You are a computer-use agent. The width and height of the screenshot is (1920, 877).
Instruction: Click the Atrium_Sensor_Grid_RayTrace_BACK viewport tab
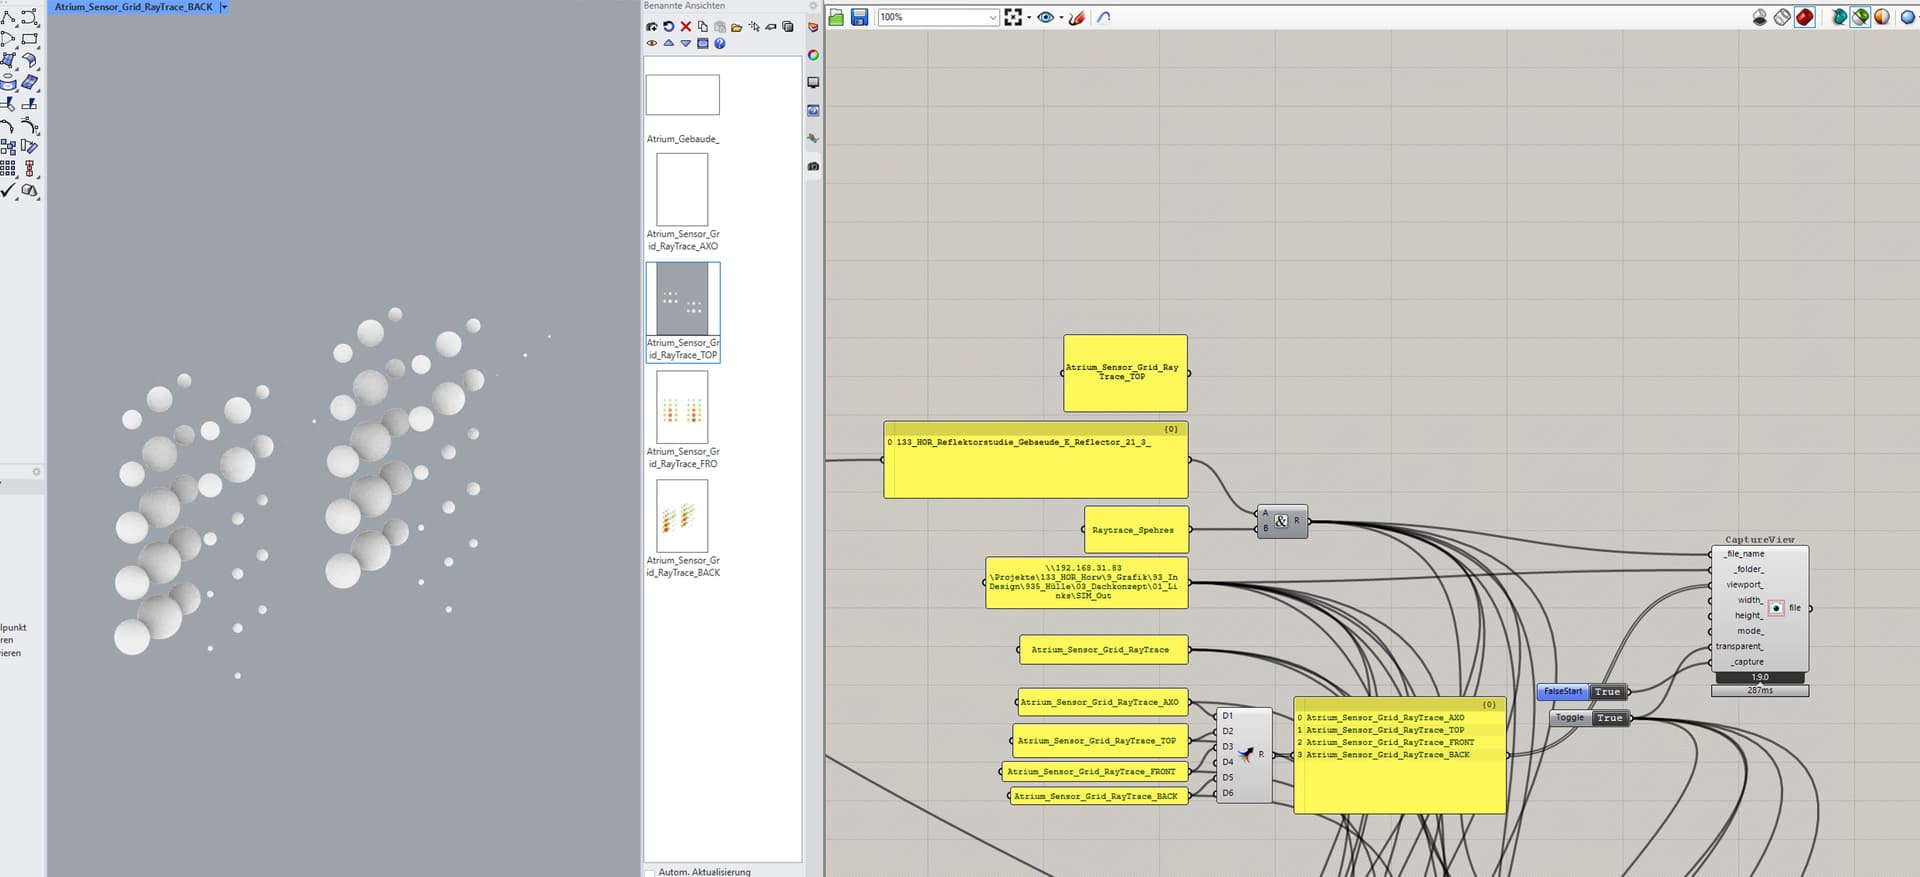(x=134, y=7)
